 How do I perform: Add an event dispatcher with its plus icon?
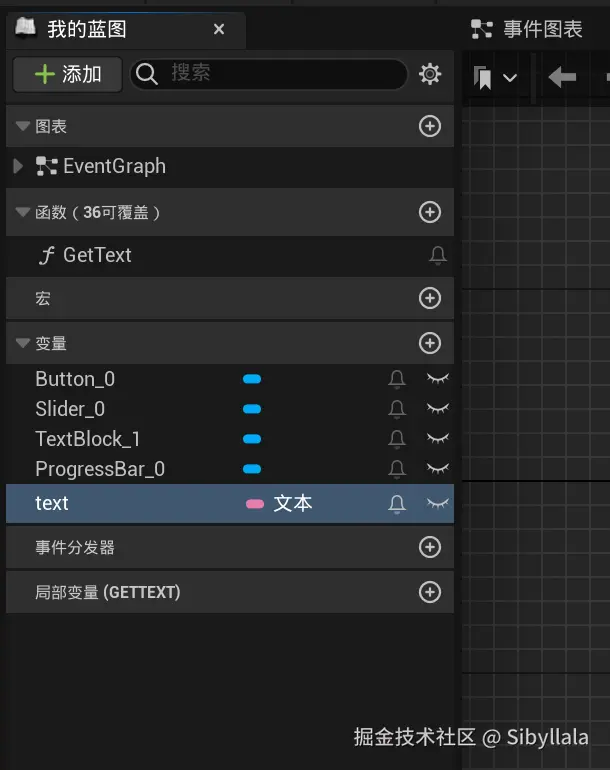(430, 547)
